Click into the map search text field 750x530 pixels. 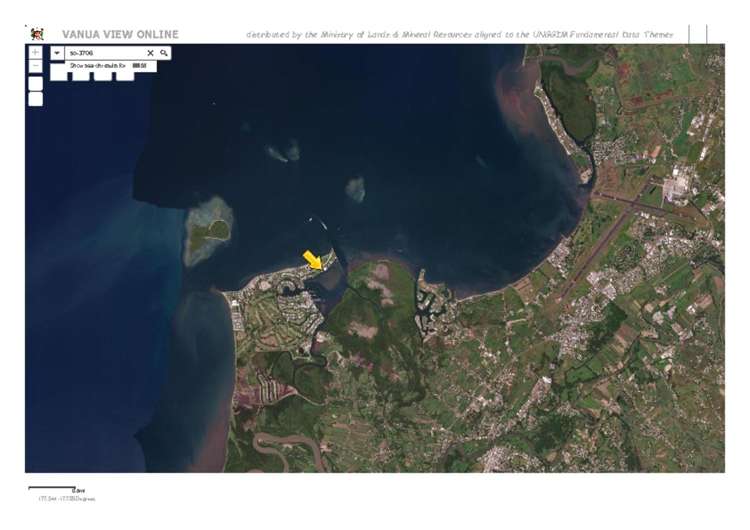click(x=104, y=53)
